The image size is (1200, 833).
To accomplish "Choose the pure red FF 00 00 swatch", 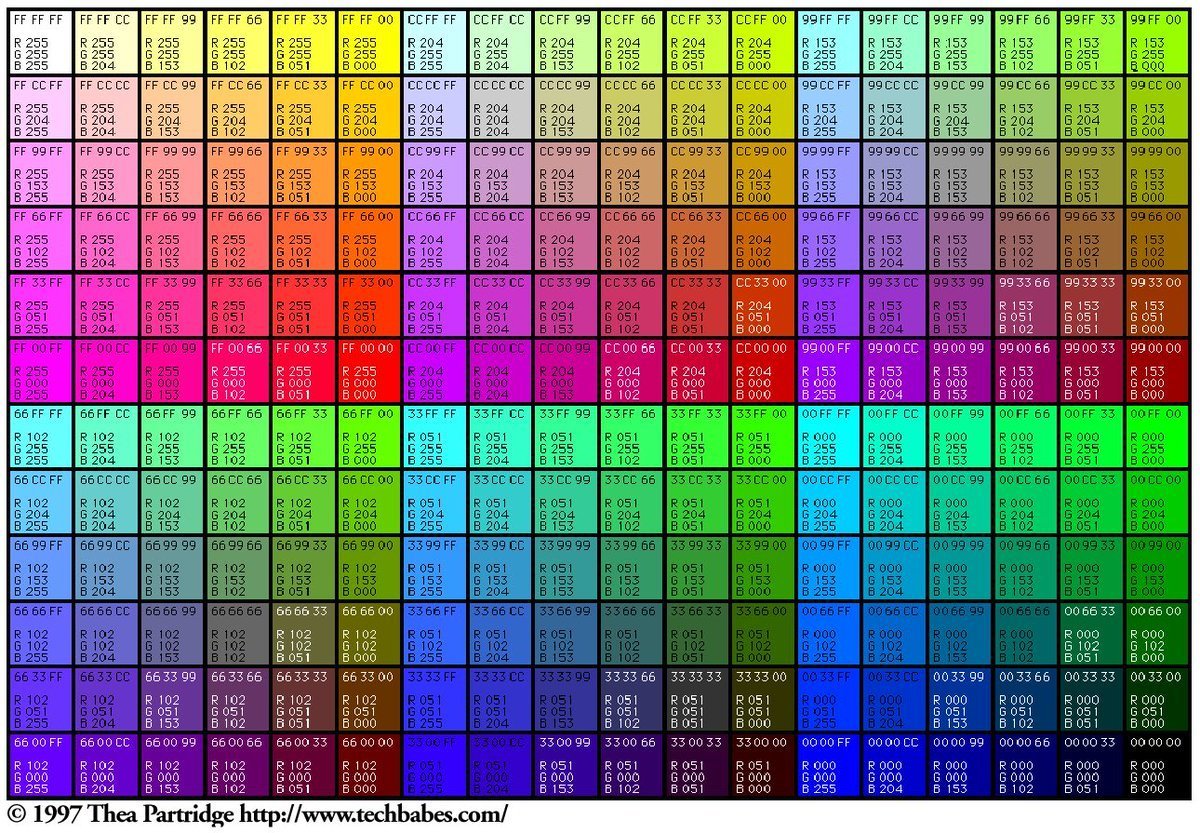I will pyautogui.click(x=368, y=369).
